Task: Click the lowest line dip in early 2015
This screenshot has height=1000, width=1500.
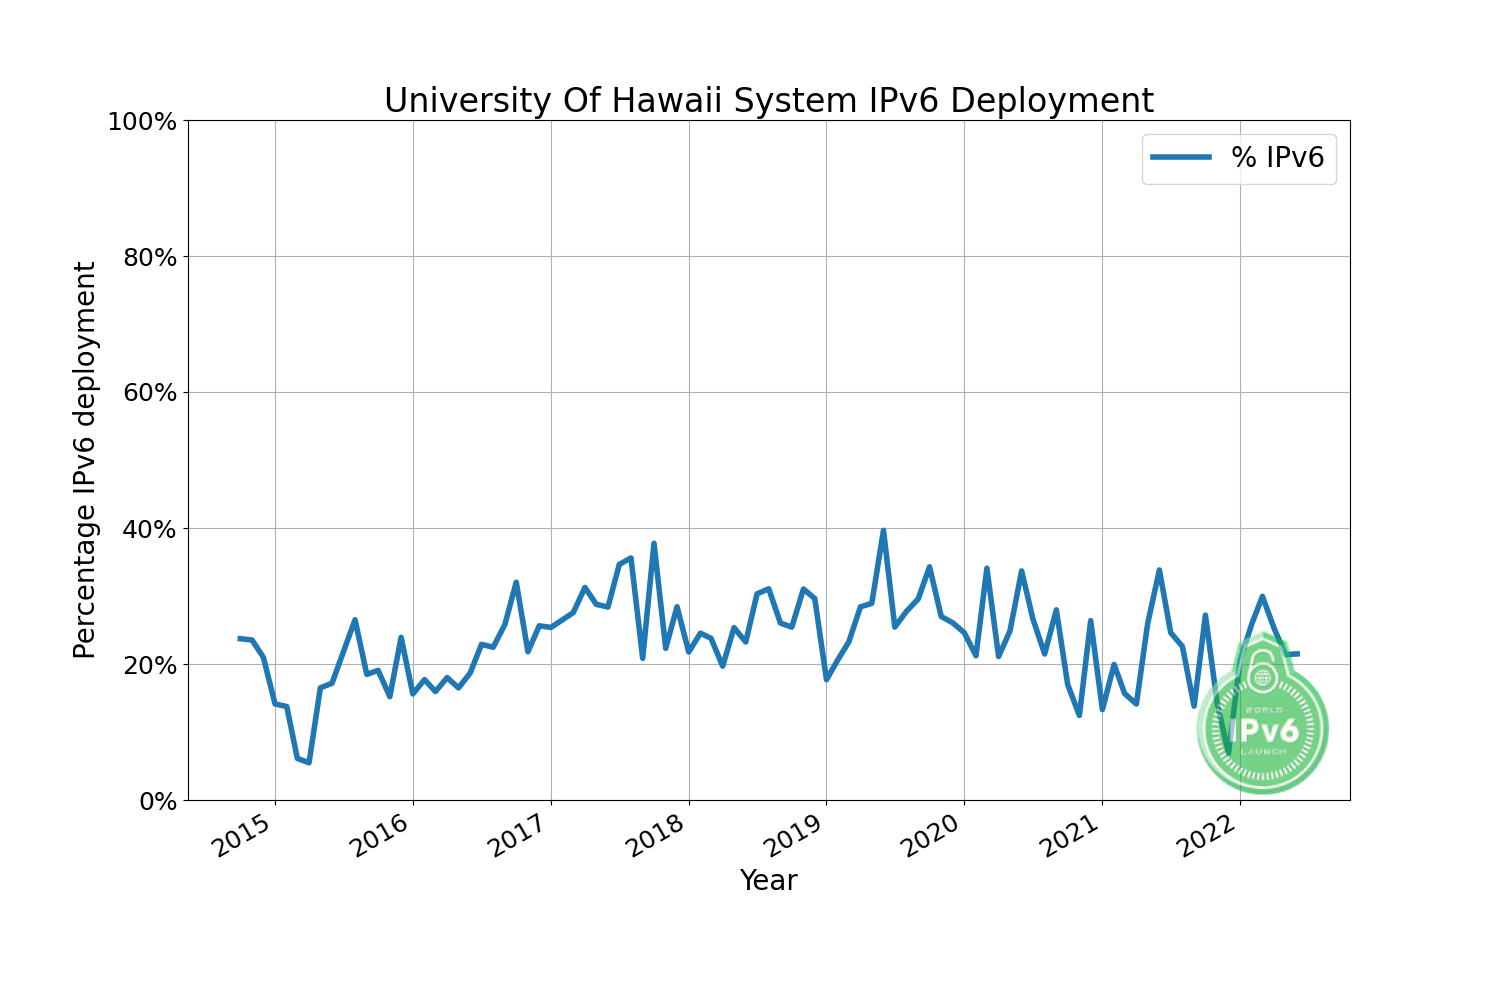Action: (308, 762)
